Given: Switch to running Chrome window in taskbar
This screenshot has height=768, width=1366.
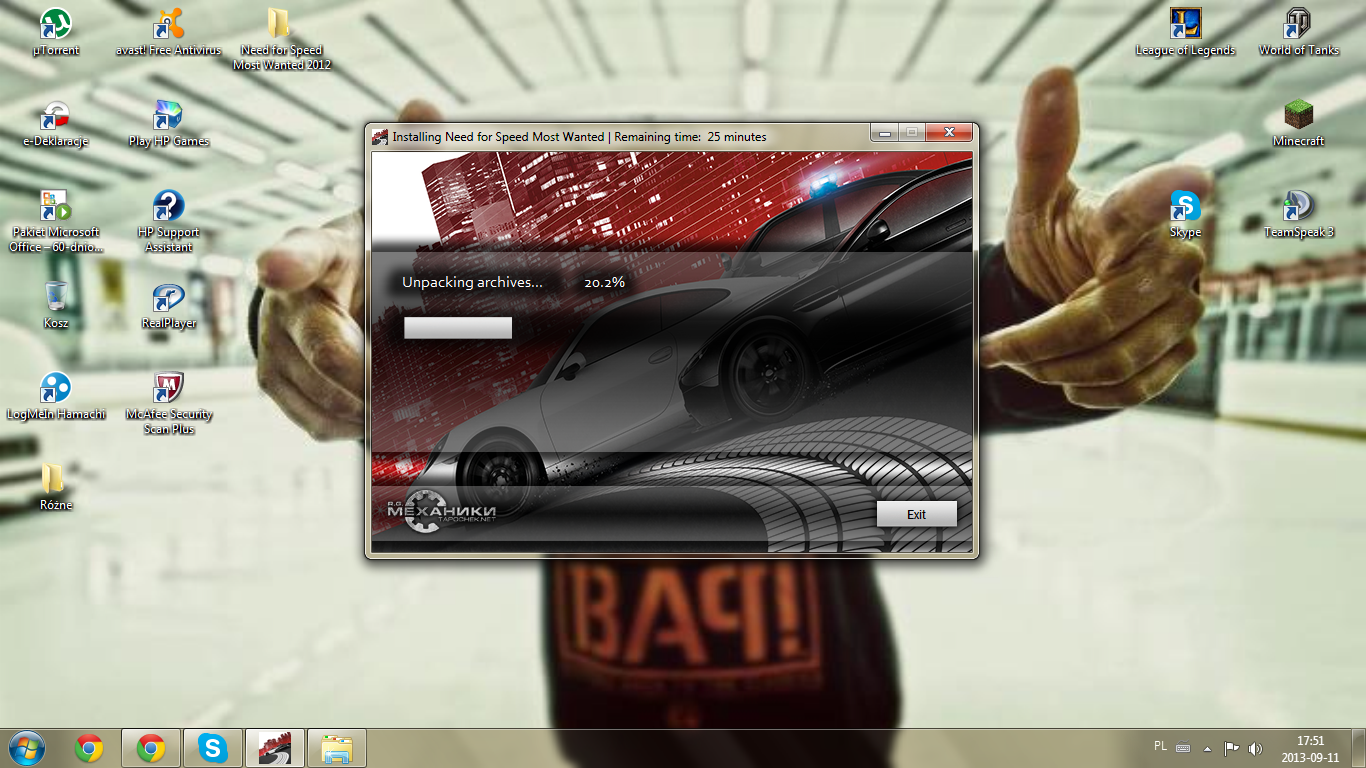Looking at the screenshot, I should 151,748.
